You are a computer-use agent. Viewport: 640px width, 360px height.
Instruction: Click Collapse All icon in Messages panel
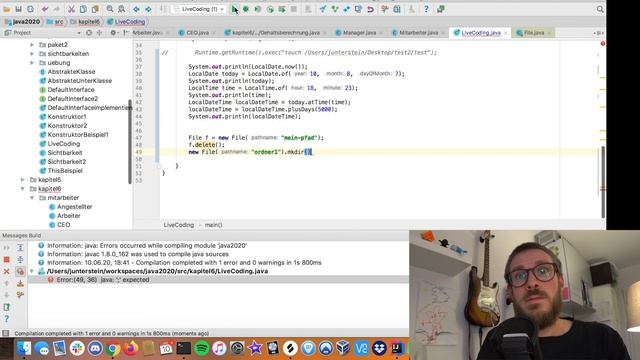click(x=20, y=260)
